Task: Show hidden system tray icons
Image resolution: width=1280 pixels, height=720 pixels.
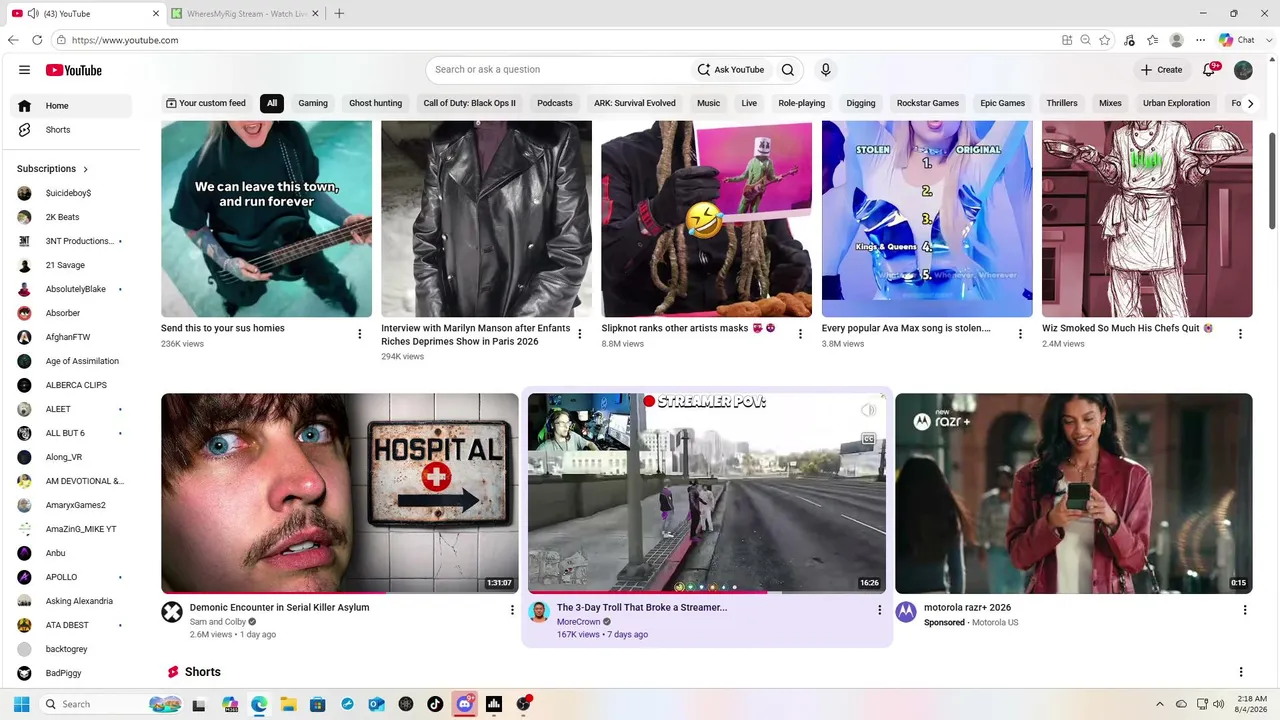Action: point(1160,704)
